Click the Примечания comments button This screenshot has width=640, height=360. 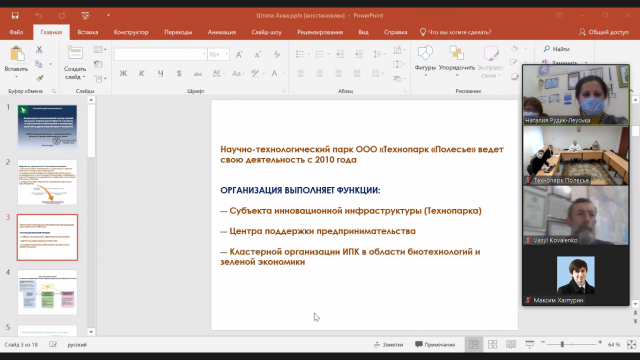point(435,344)
